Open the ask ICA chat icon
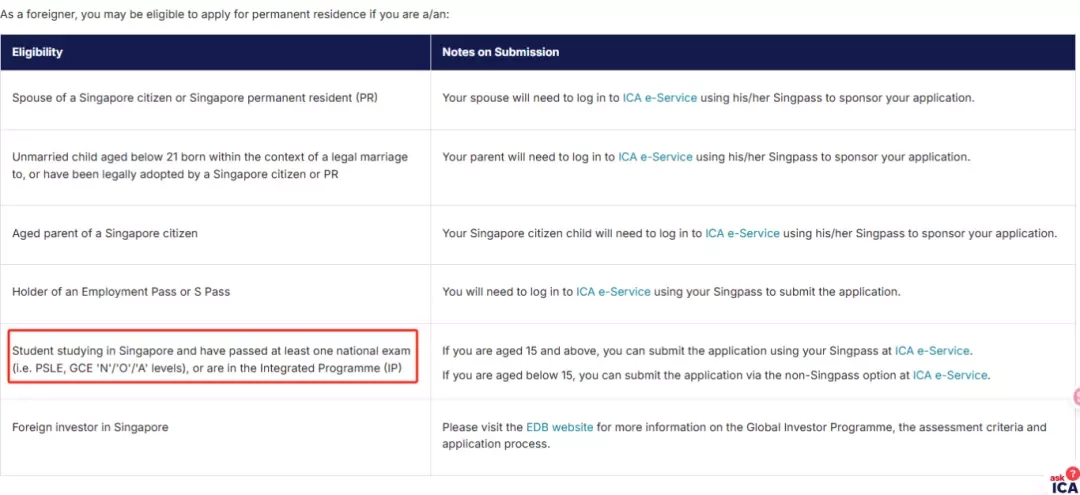This screenshot has height=495, width=1080. (1064, 480)
